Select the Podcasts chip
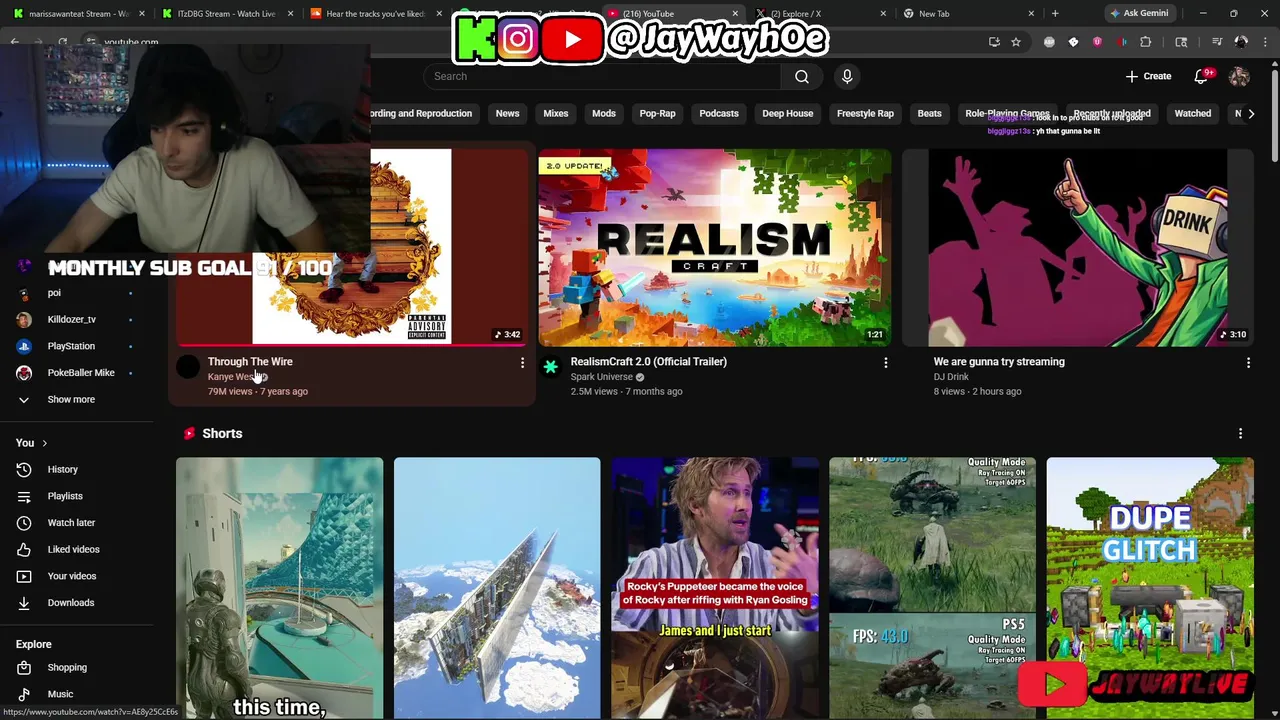Screen dimensions: 1280x720 coord(719,114)
